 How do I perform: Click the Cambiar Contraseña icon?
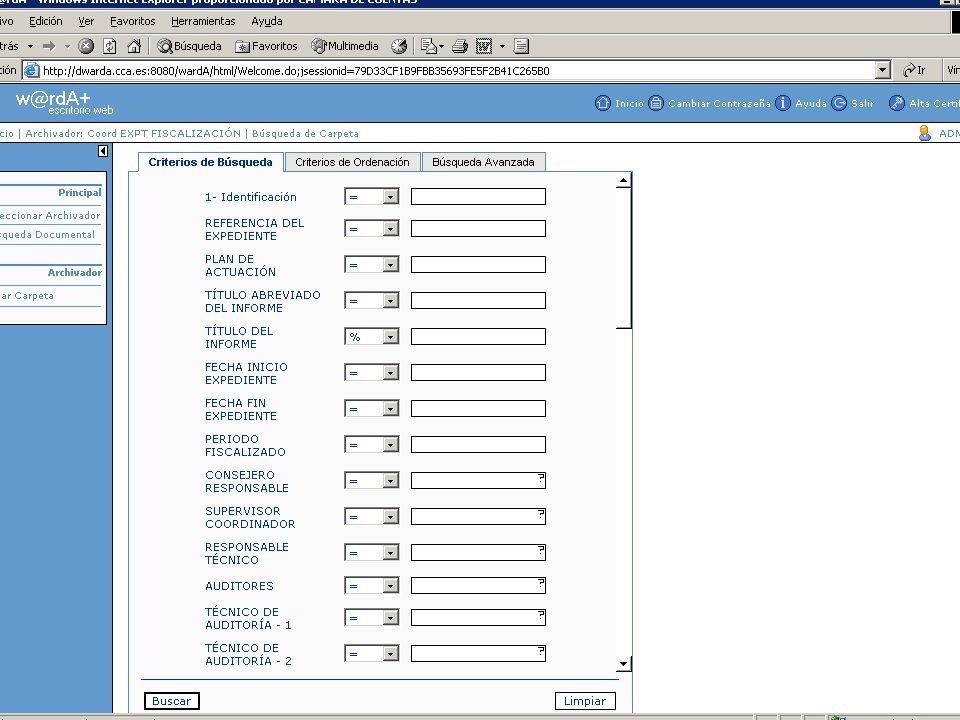click(x=656, y=103)
